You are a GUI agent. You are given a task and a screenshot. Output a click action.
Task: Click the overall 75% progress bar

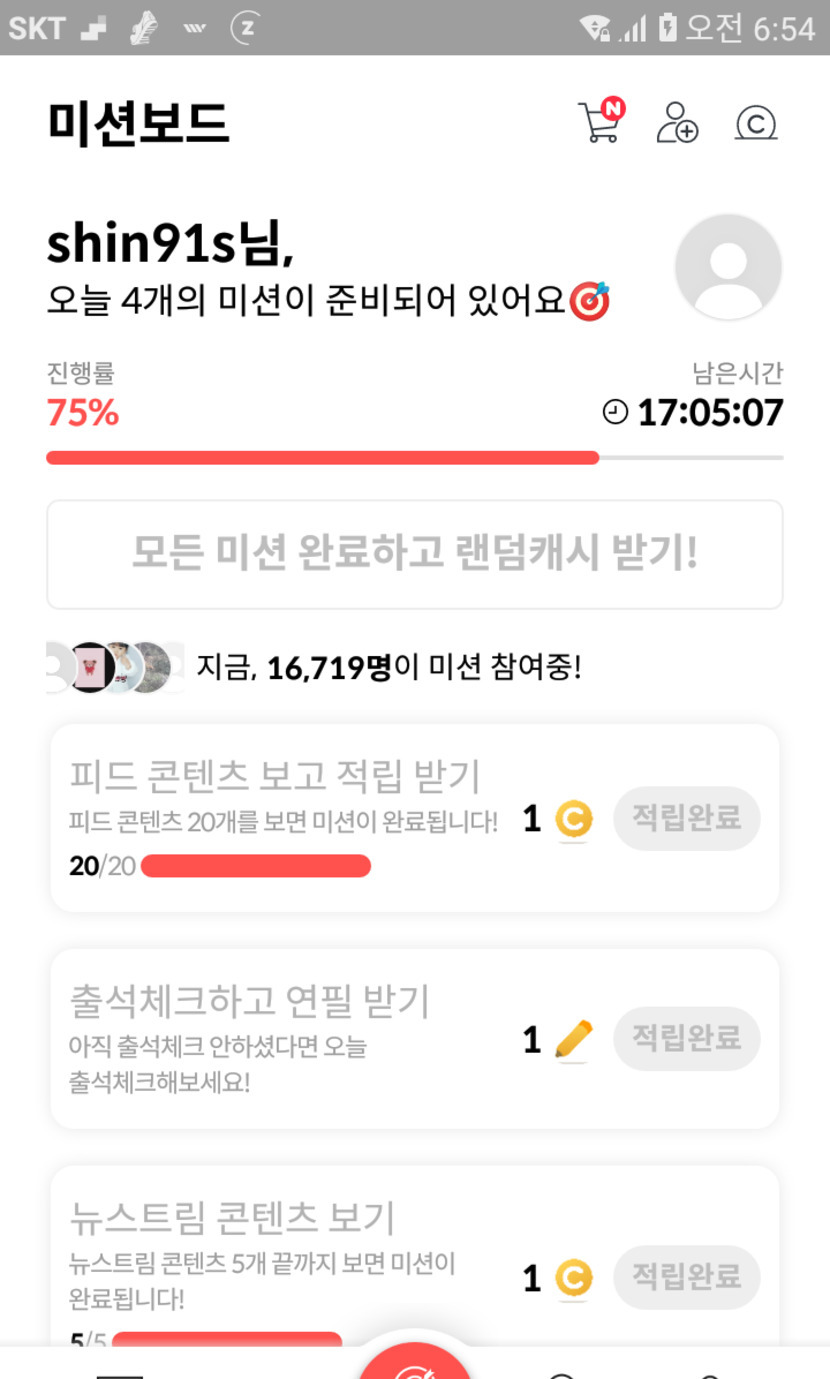pyautogui.click(x=414, y=458)
